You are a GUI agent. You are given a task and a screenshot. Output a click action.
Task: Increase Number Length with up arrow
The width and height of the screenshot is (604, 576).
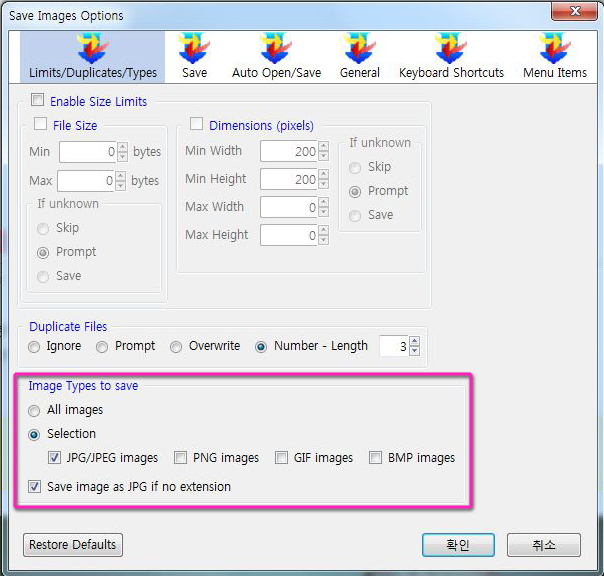414,341
